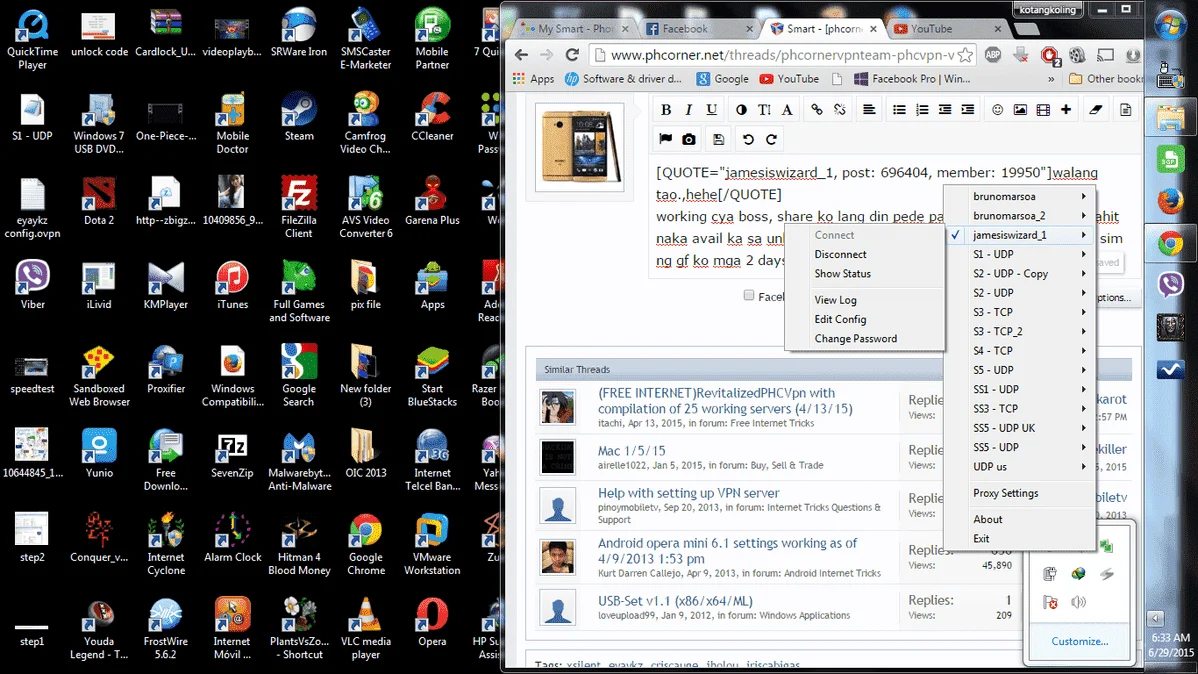Tick the Facebook share checkbox
The image size is (1198, 674).
[x=749, y=296]
